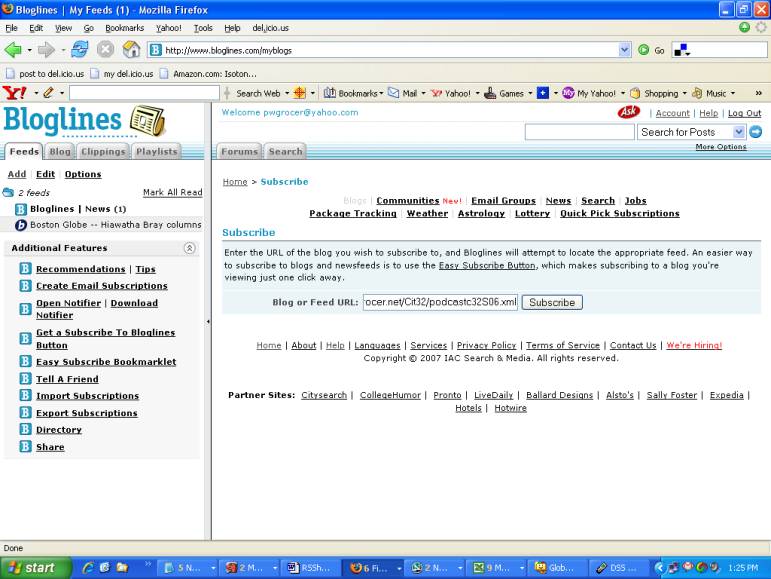771x579 pixels.
Task: Click the Subscribe button
Action: [552, 302]
